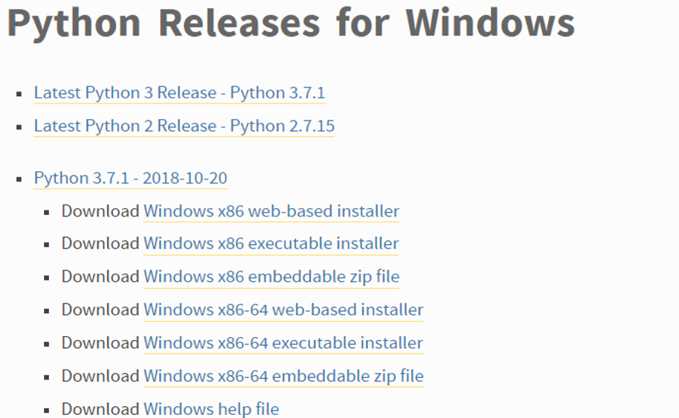The height and width of the screenshot is (418, 679).
Task: Get the Windows x86 embeddable zip file
Action: click(273, 276)
